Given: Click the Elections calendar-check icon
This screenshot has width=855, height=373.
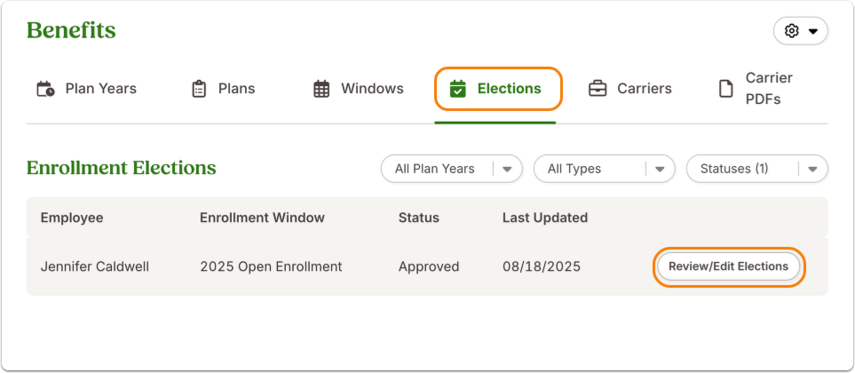Looking at the screenshot, I should [x=457, y=89].
